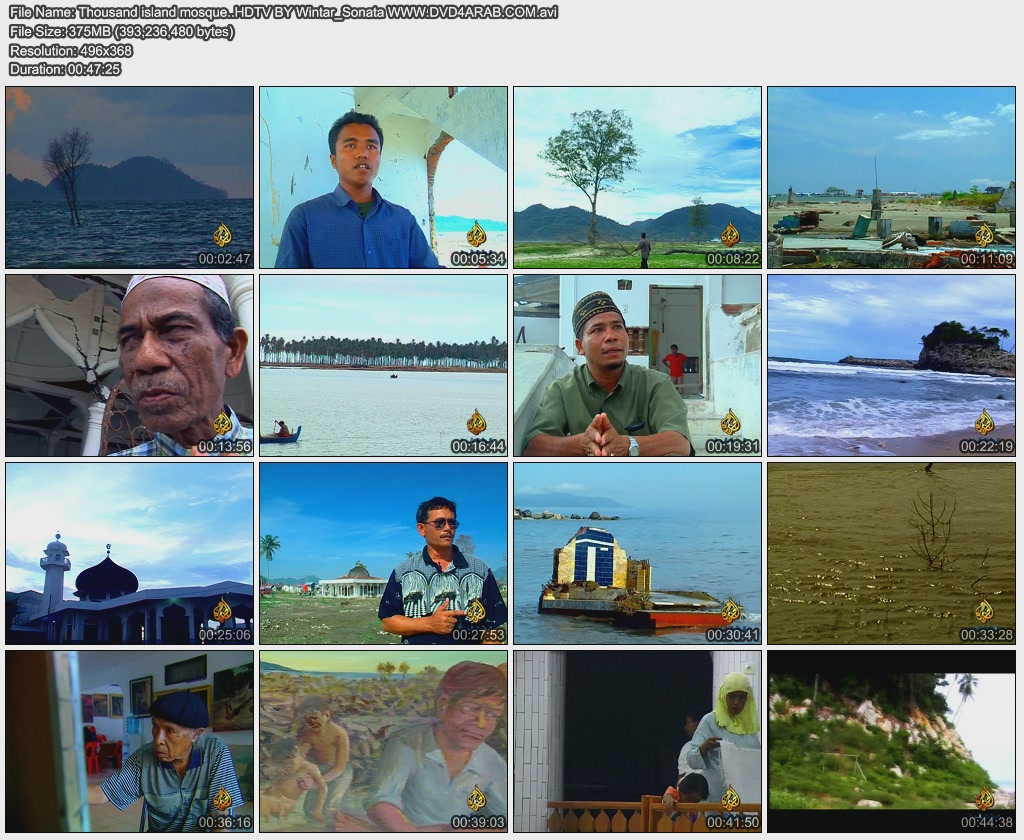Click the man in green shirt thumbnail at 00:19:31
Screen dimensions: 1024x840
point(637,365)
